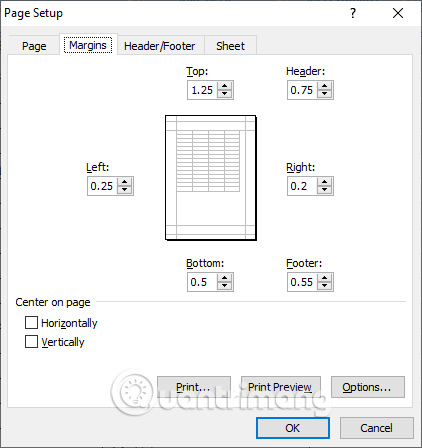Confirm with the OK button
This screenshot has width=422, height=448.
[293, 428]
